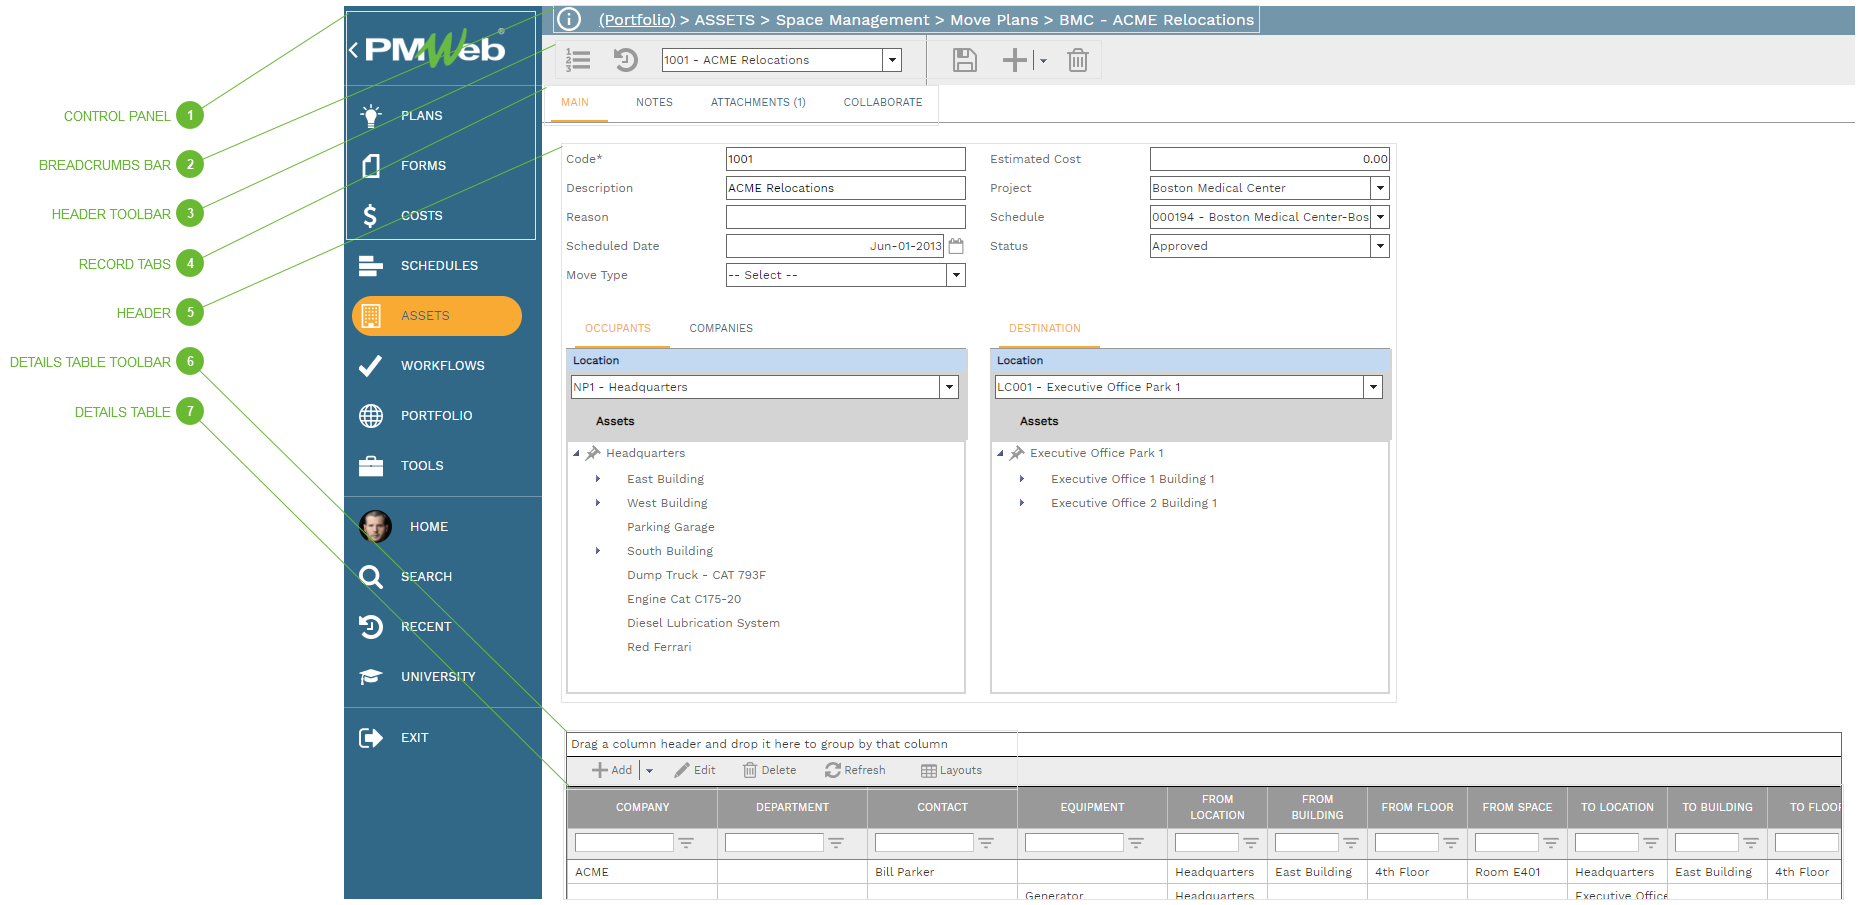Viewport: 1858px width, 905px height.
Task: Click the Portfolio breadcrumb link
Action: click(637, 20)
